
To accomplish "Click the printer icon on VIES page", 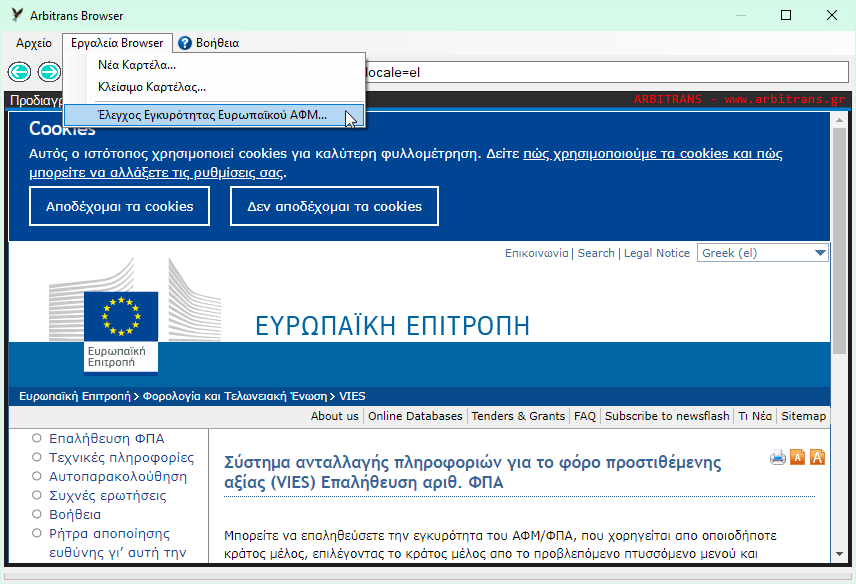I will (x=778, y=457).
